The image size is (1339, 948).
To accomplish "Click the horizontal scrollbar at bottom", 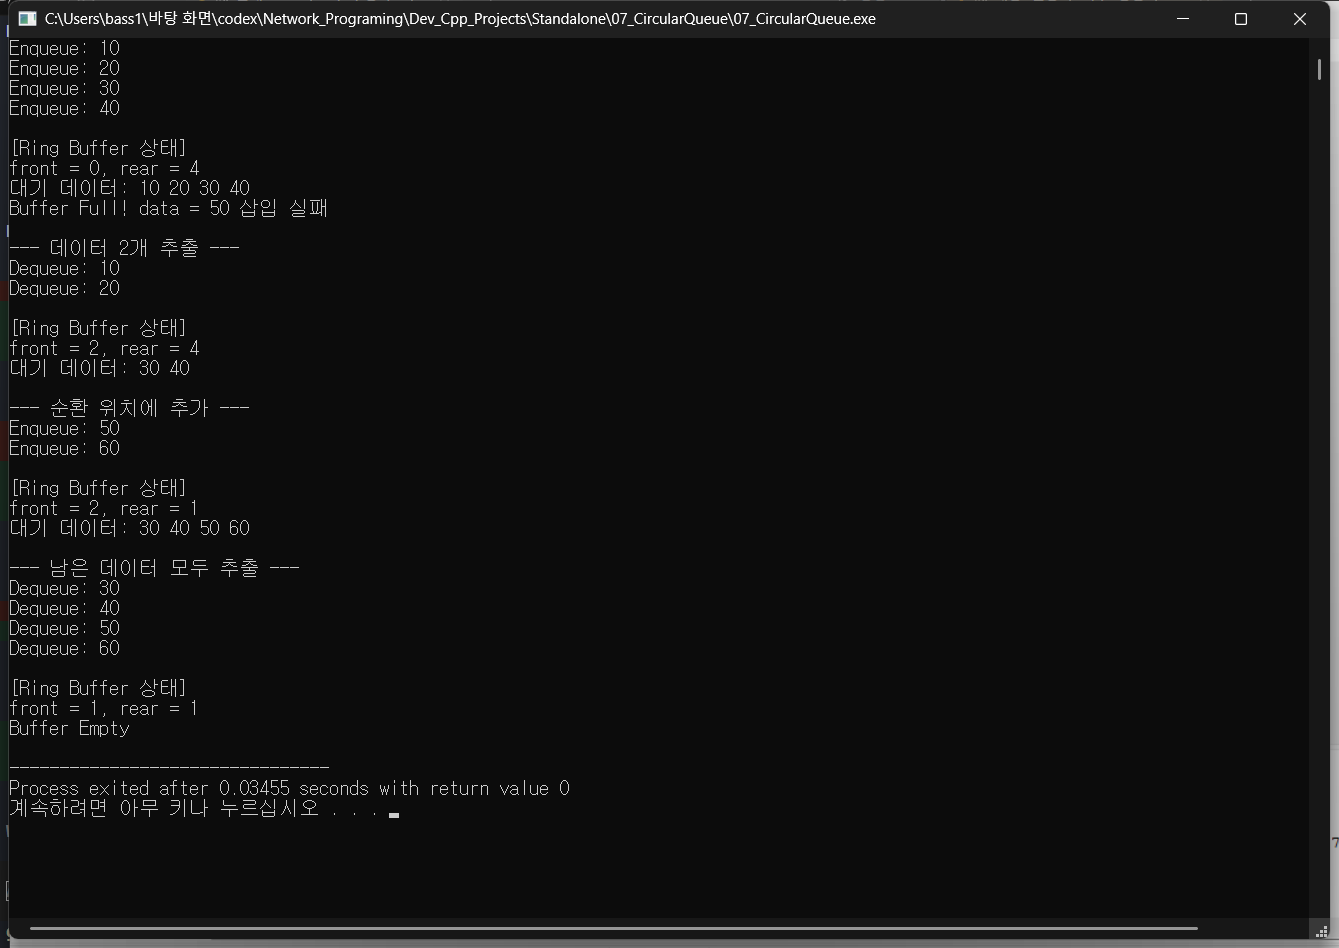I will tap(613, 928).
